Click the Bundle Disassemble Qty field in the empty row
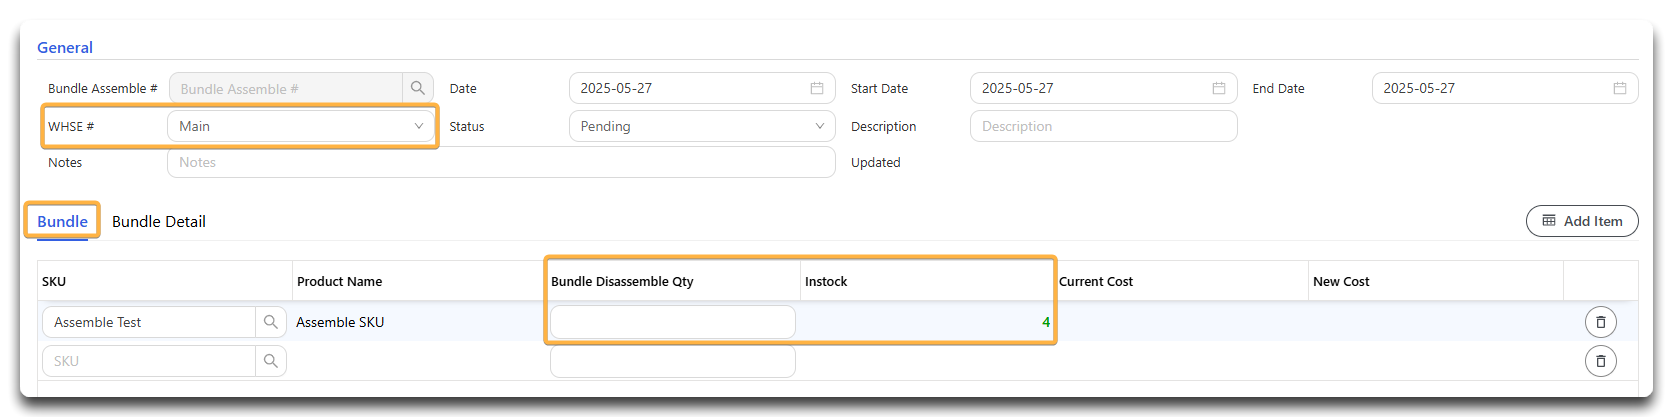 click(673, 361)
